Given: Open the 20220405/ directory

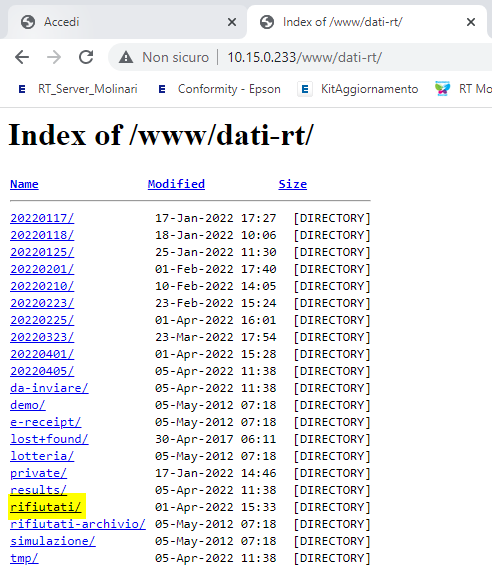Looking at the screenshot, I should point(42,371).
